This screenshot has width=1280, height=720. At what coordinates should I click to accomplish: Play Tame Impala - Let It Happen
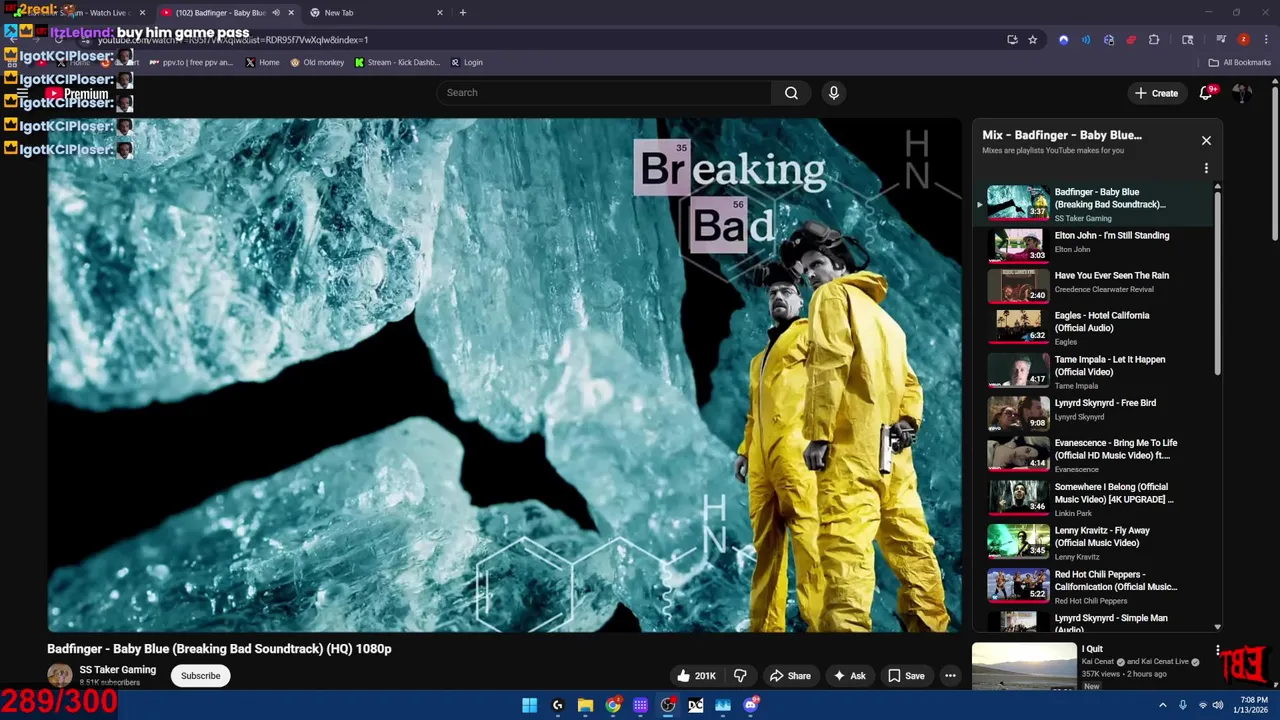click(x=1095, y=371)
